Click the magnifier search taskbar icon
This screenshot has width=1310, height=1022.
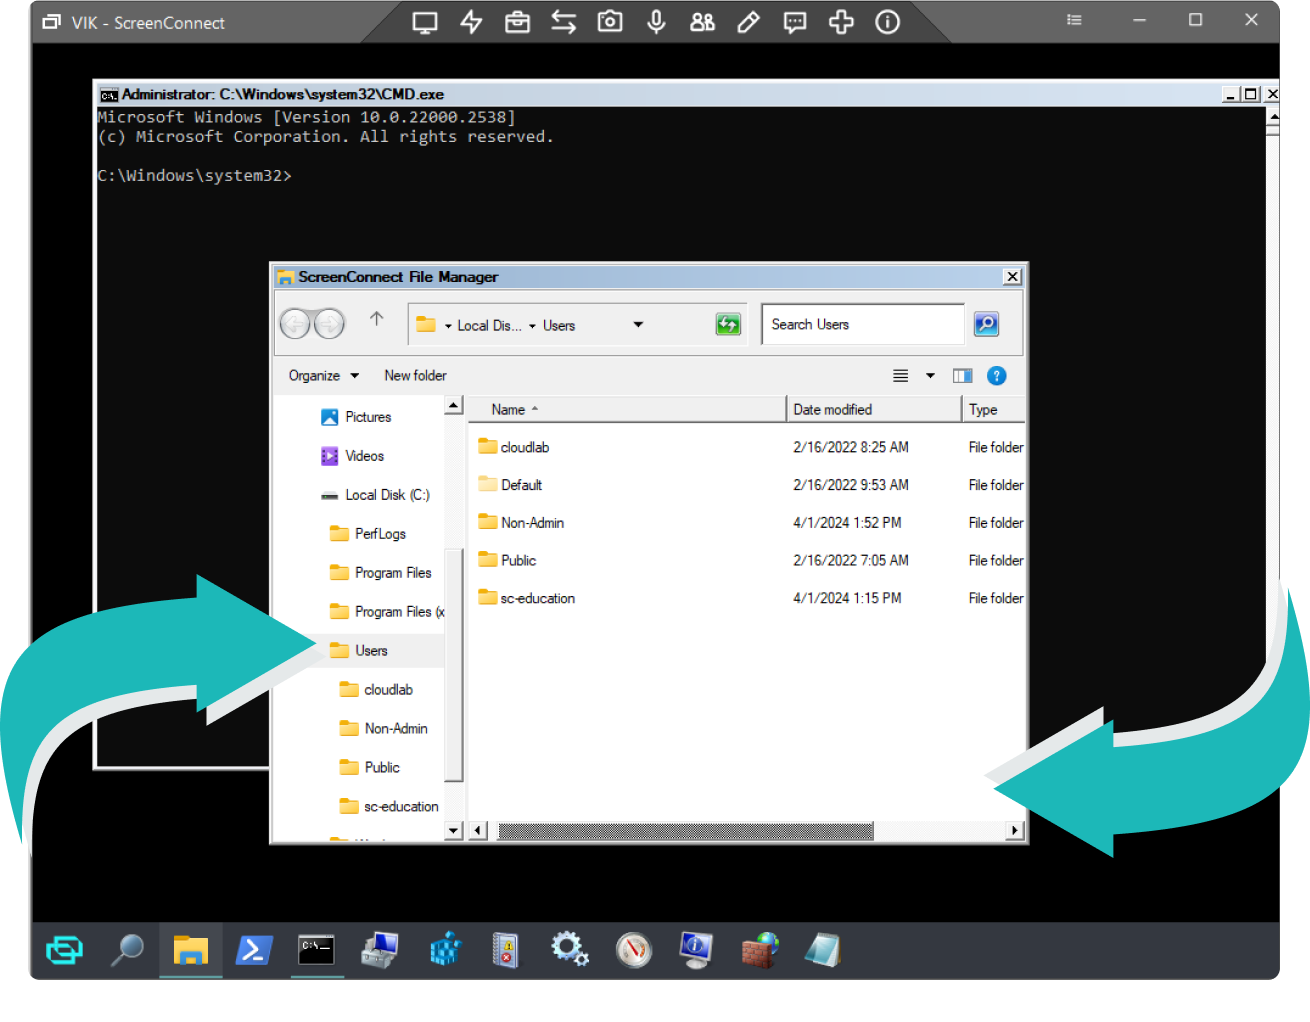(x=127, y=949)
